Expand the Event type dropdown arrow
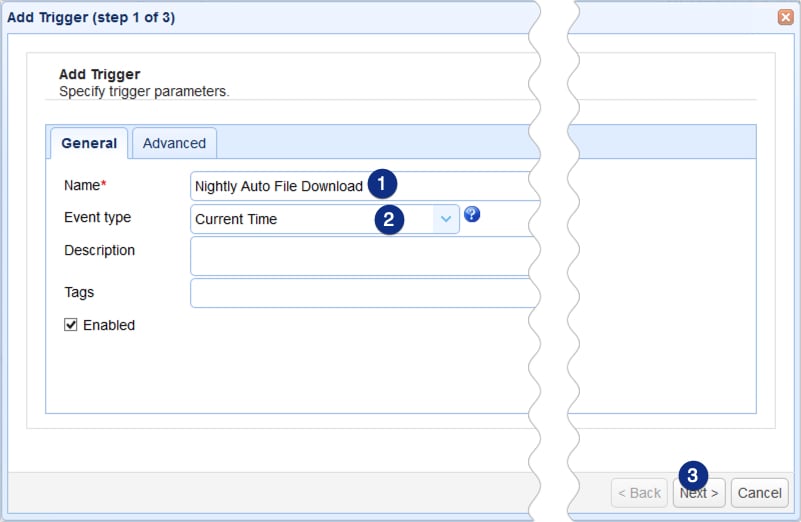801x522 pixels. click(446, 219)
